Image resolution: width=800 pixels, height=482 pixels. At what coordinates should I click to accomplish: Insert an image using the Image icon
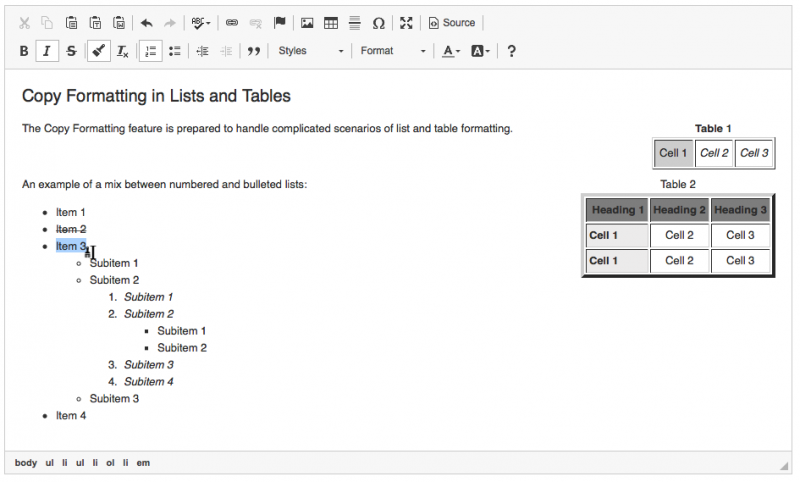click(x=307, y=22)
